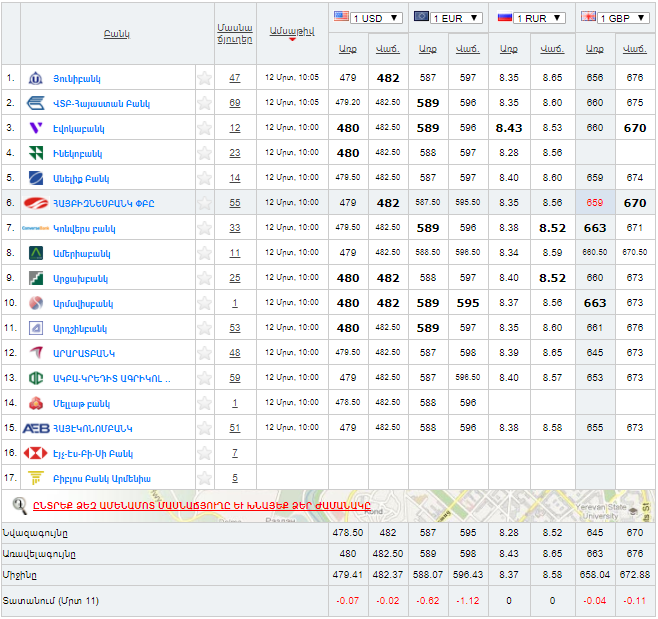Sort by USD Առք buy column header

click(x=347, y=48)
